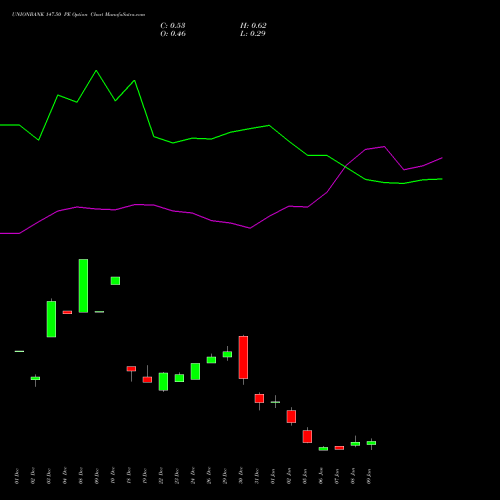The width and height of the screenshot is (500, 500).
Task: Click the green indicator line's highest peak
Action: pyautogui.click(x=96, y=71)
